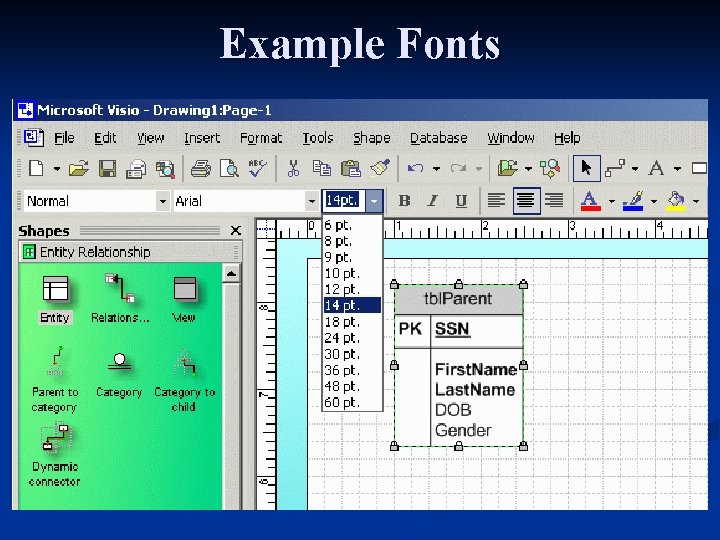
Task: Expand the connector tool options arrow
Action: tap(635, 169)
